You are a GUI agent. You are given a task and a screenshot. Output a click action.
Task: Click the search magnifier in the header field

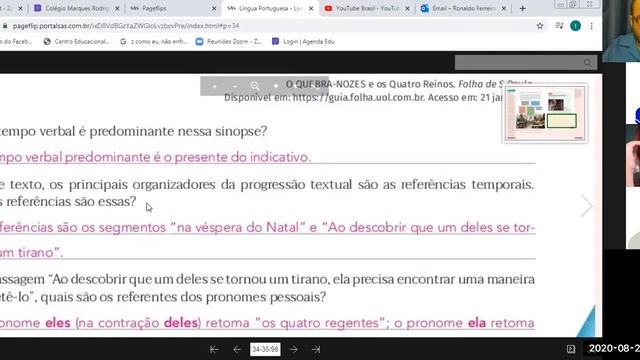coord(587,62)
